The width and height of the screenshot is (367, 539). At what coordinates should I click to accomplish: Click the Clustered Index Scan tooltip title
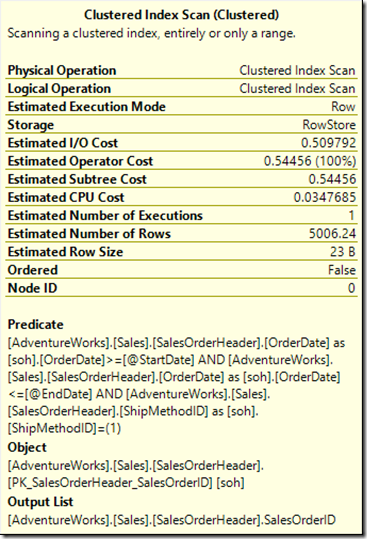click(181, 15)
